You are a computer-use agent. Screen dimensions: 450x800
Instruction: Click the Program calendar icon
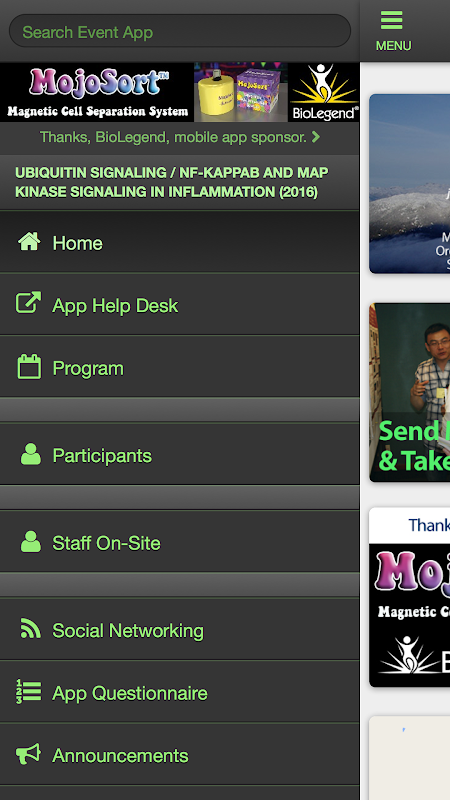pos(29,366)
